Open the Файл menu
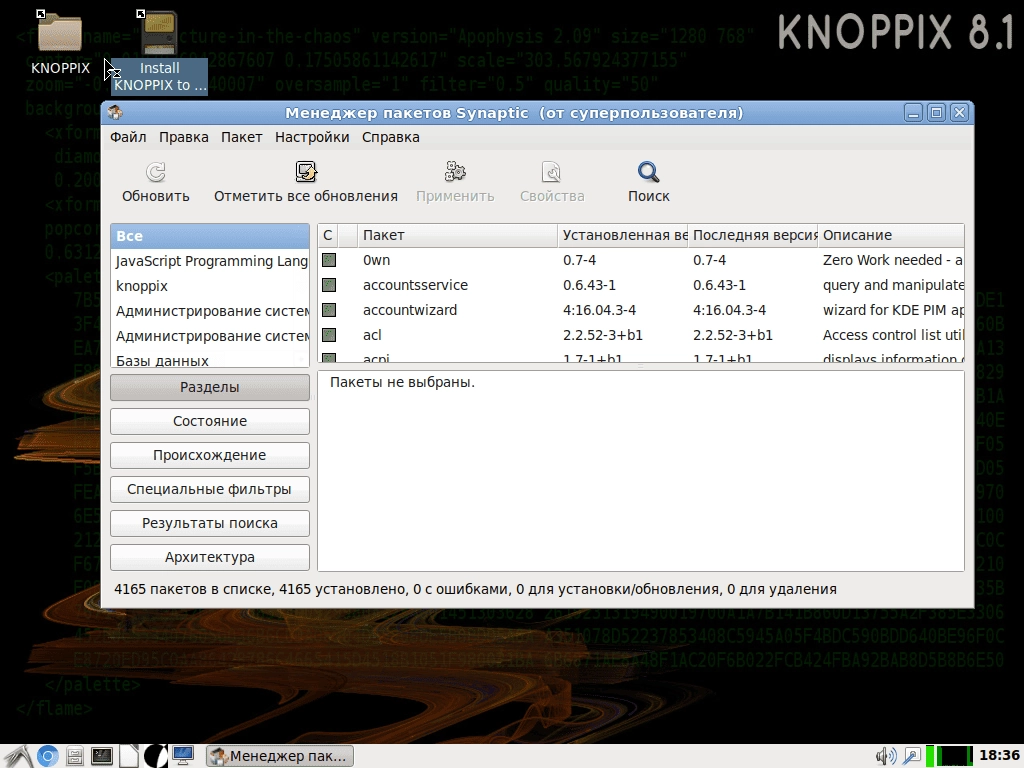This screenshot has width=1024, height=768. click(x=128, y=137)
